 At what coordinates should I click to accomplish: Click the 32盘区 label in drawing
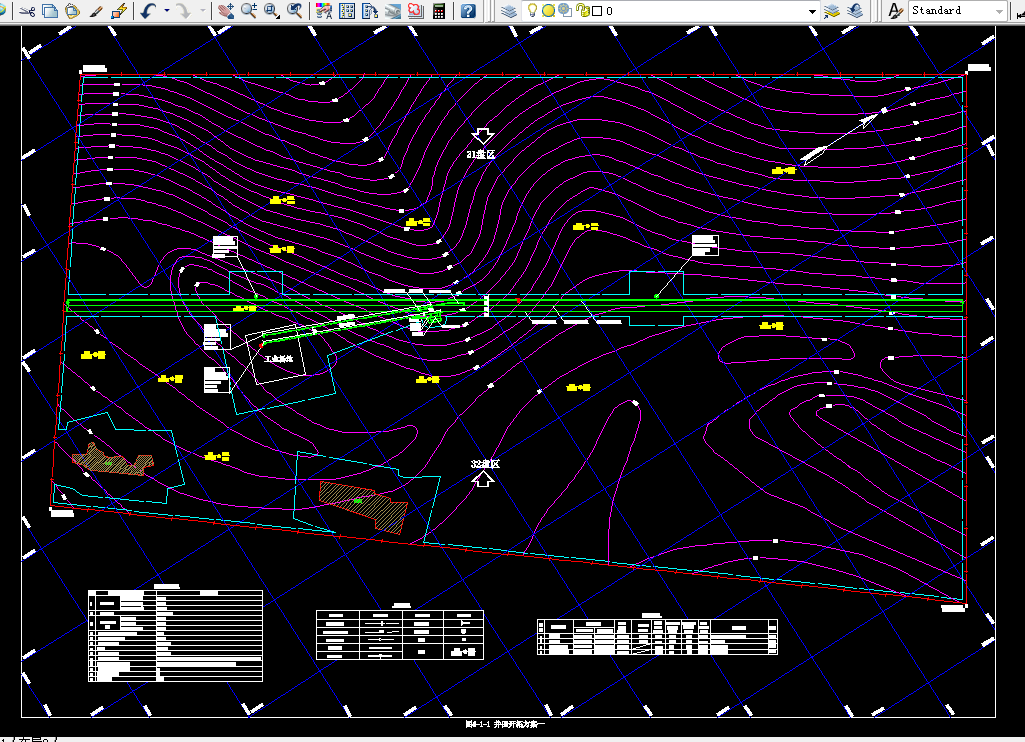tap(485, 464)
